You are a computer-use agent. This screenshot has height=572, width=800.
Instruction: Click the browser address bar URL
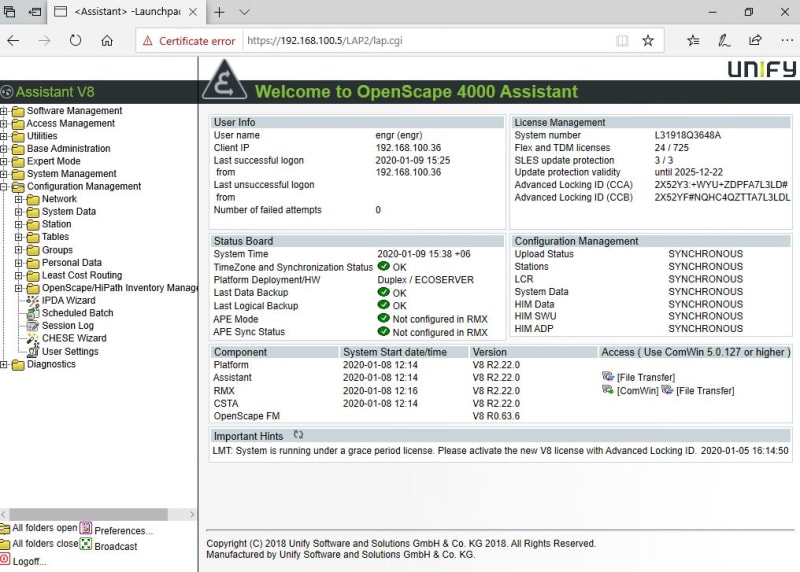point(324,41)
